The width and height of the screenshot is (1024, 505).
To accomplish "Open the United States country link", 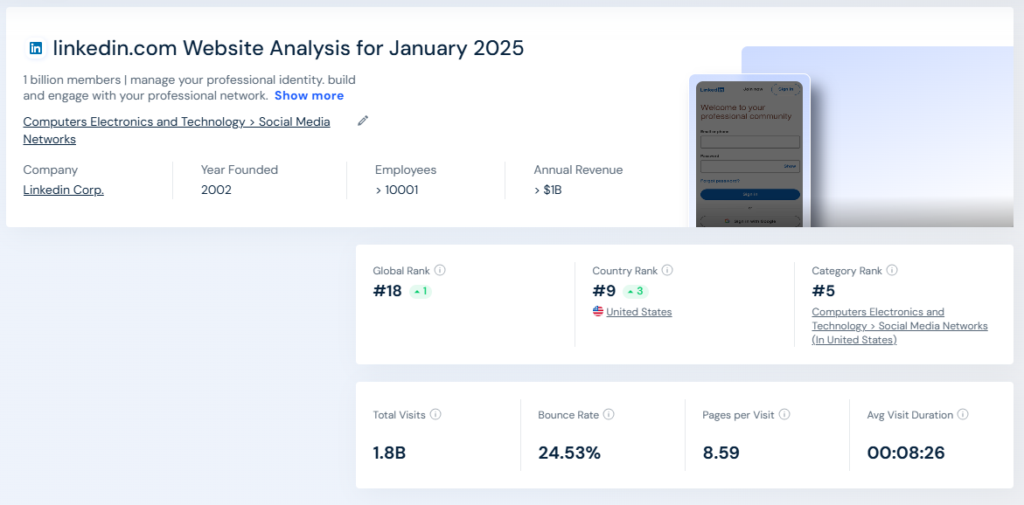I will 639,312.
